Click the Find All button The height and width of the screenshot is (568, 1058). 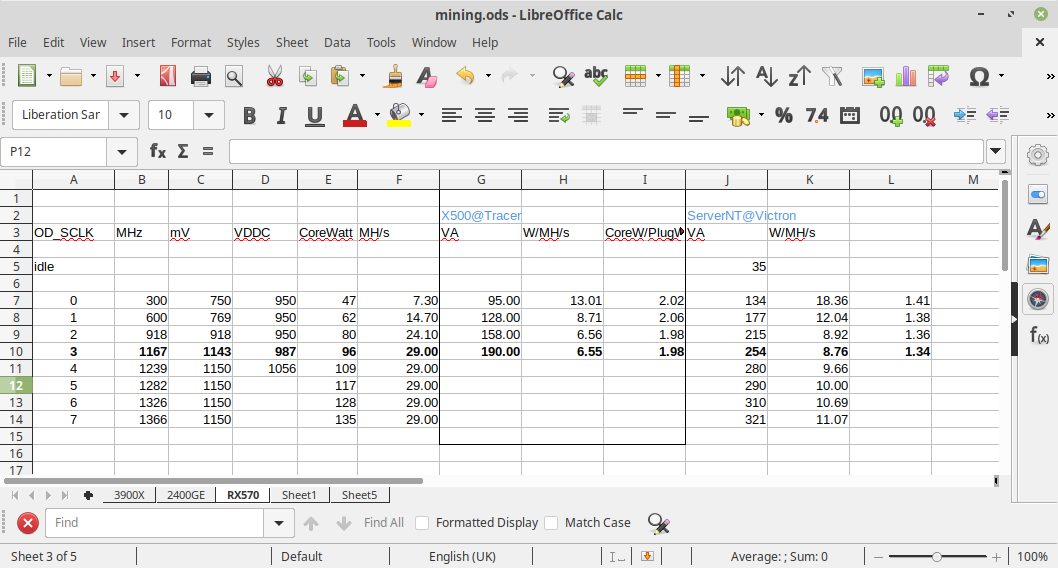point(384,522)
